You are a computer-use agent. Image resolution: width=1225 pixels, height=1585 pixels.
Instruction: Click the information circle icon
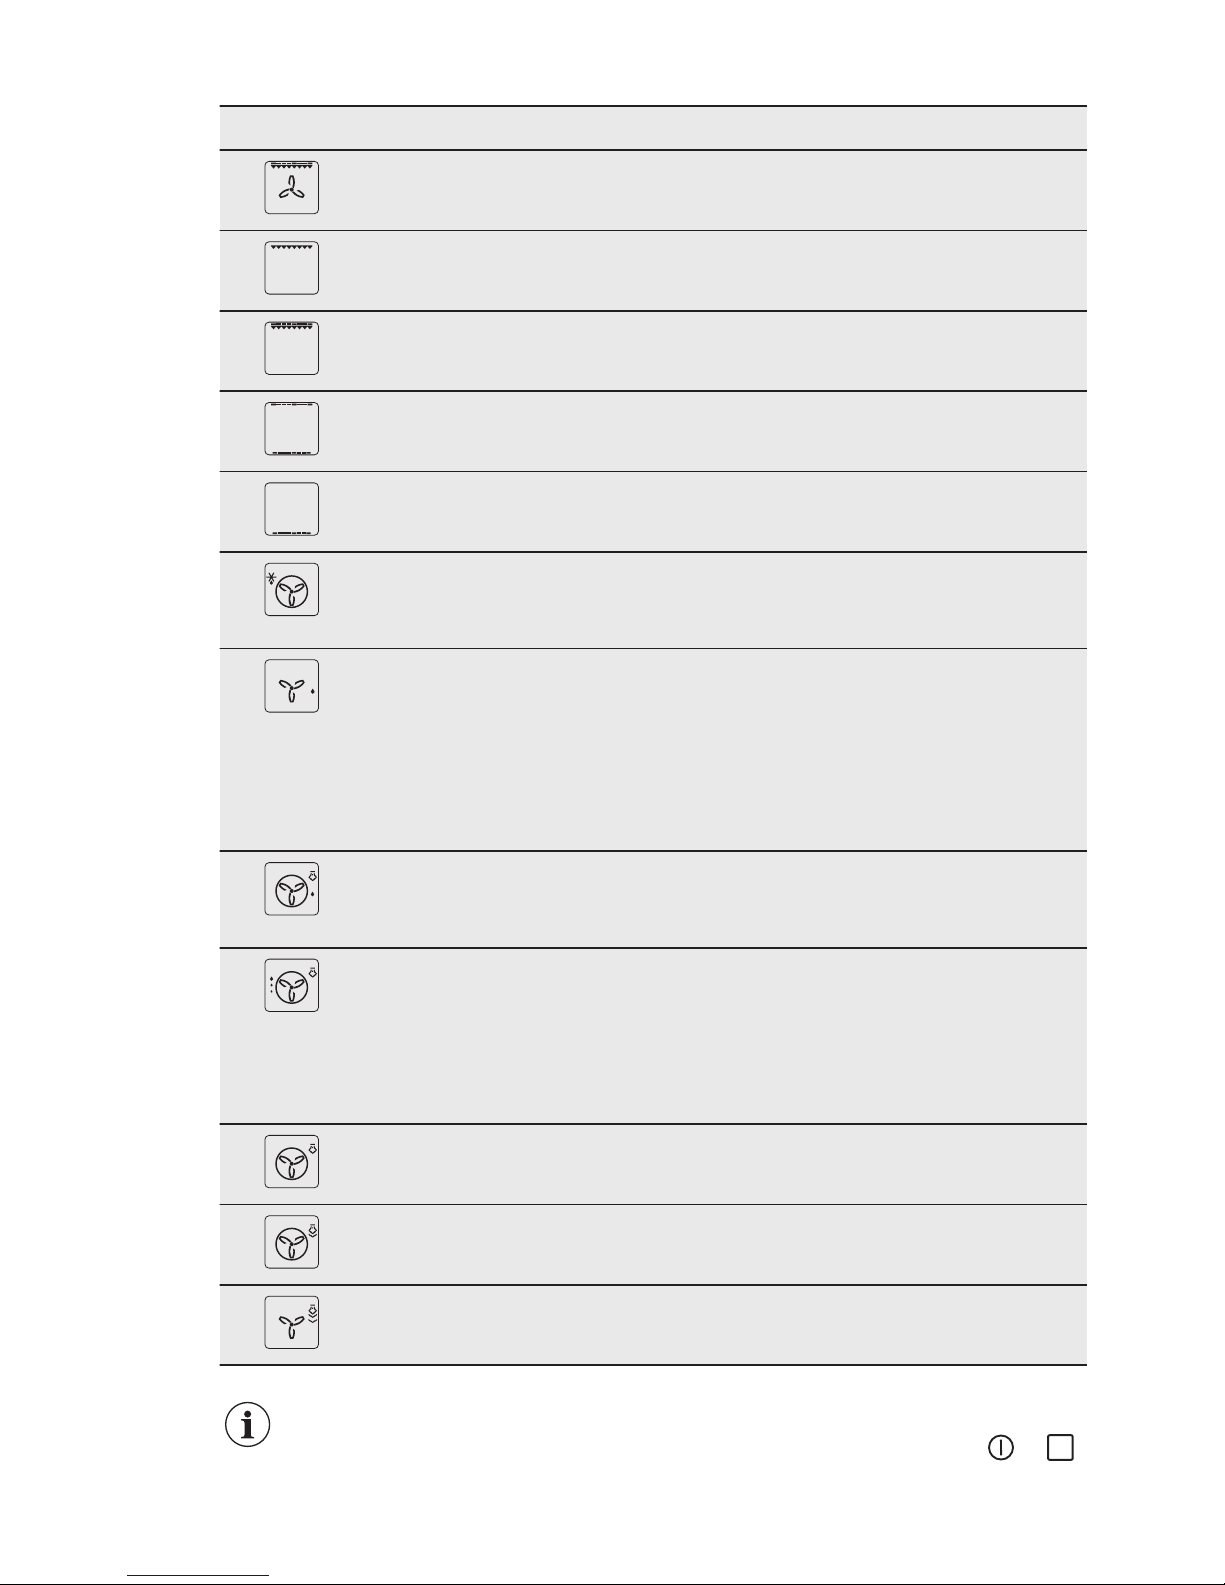click(247, 1425)
